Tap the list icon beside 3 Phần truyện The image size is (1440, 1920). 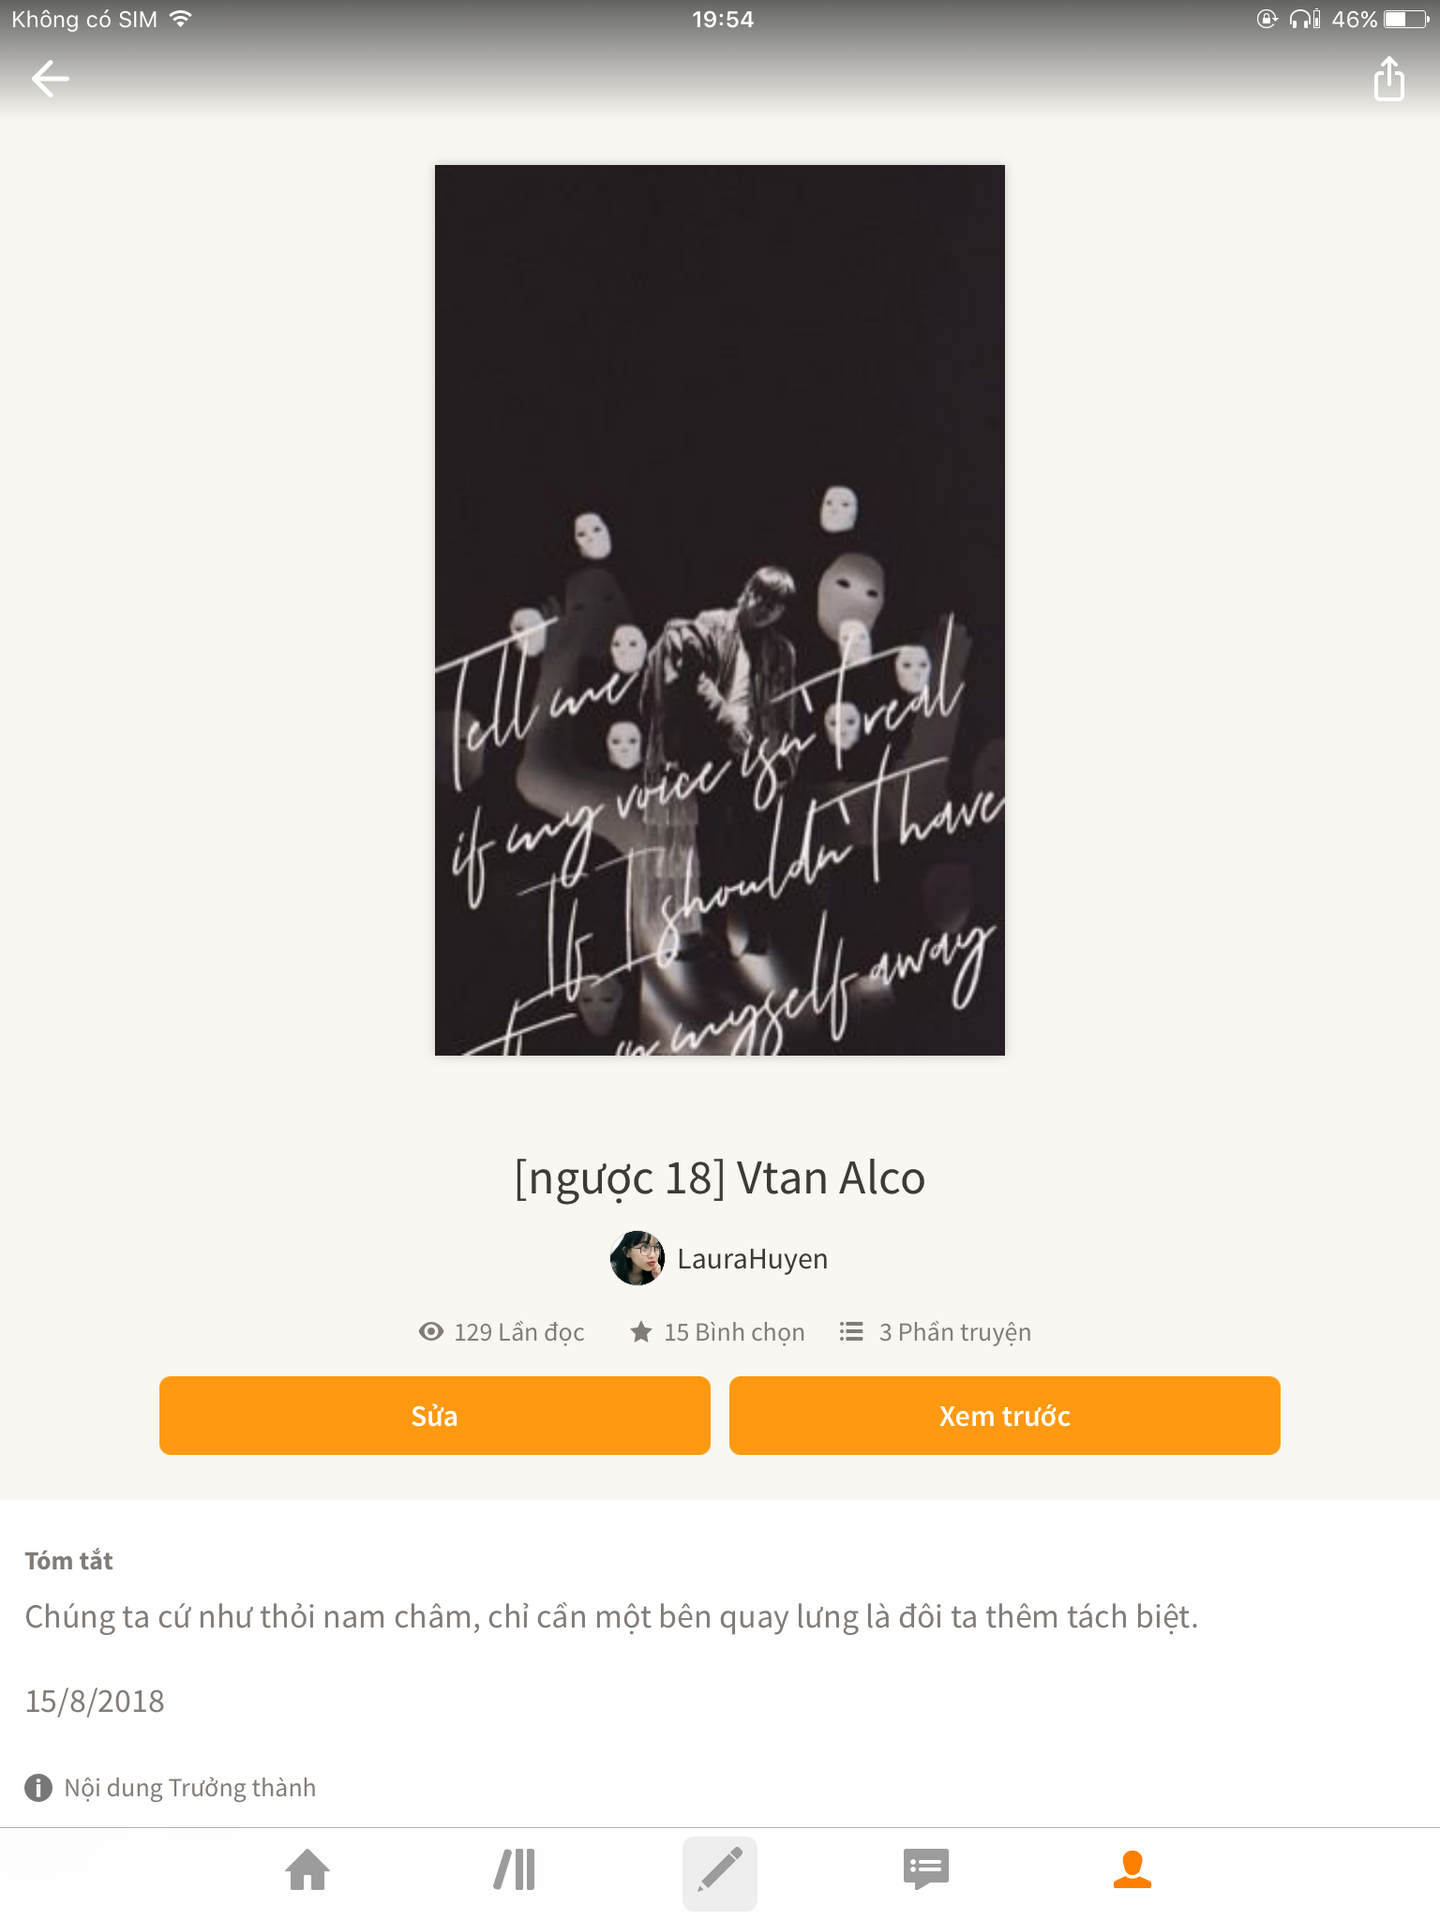pos(851,1332)
